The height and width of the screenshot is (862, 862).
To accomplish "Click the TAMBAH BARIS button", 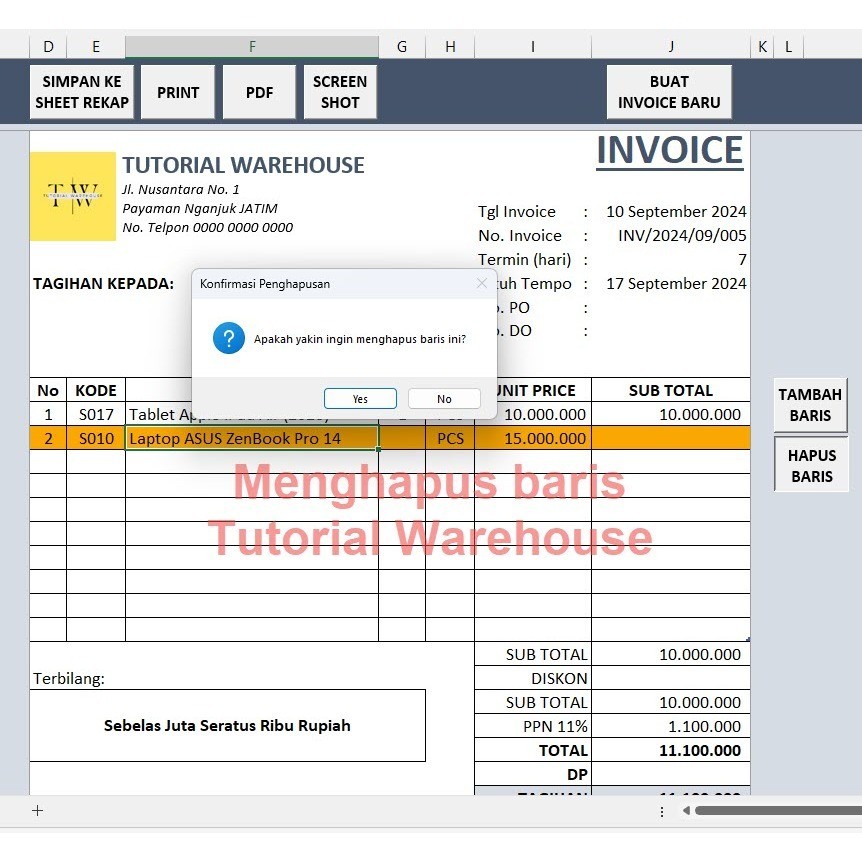I will pyautogui.click(x=810, y=405).
